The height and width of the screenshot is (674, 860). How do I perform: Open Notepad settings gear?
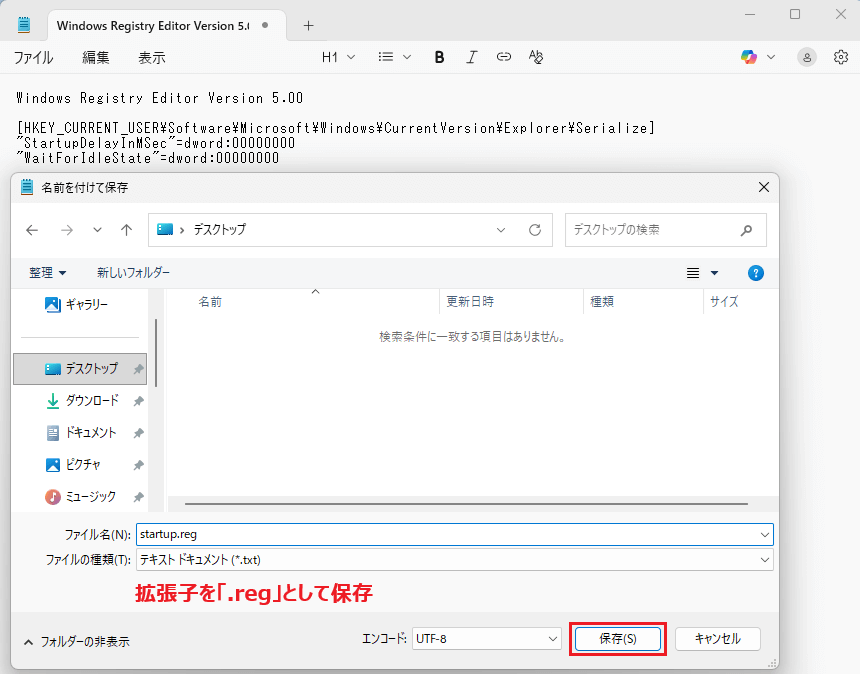click(841, 57)
